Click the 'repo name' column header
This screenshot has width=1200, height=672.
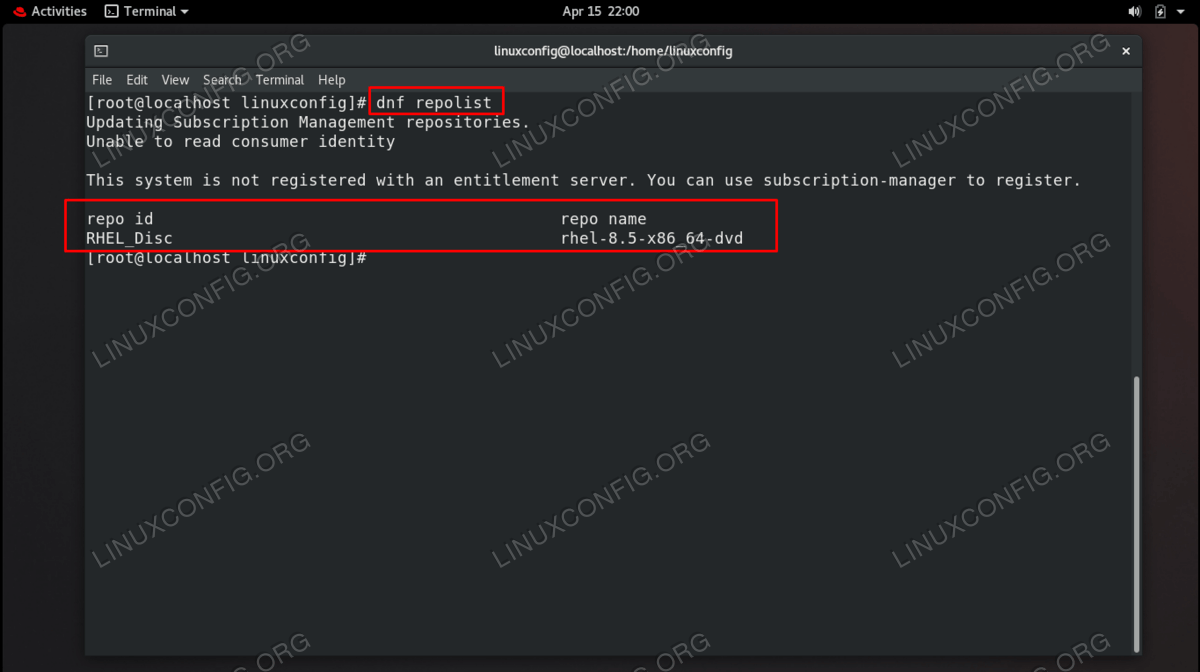[604, 219]
